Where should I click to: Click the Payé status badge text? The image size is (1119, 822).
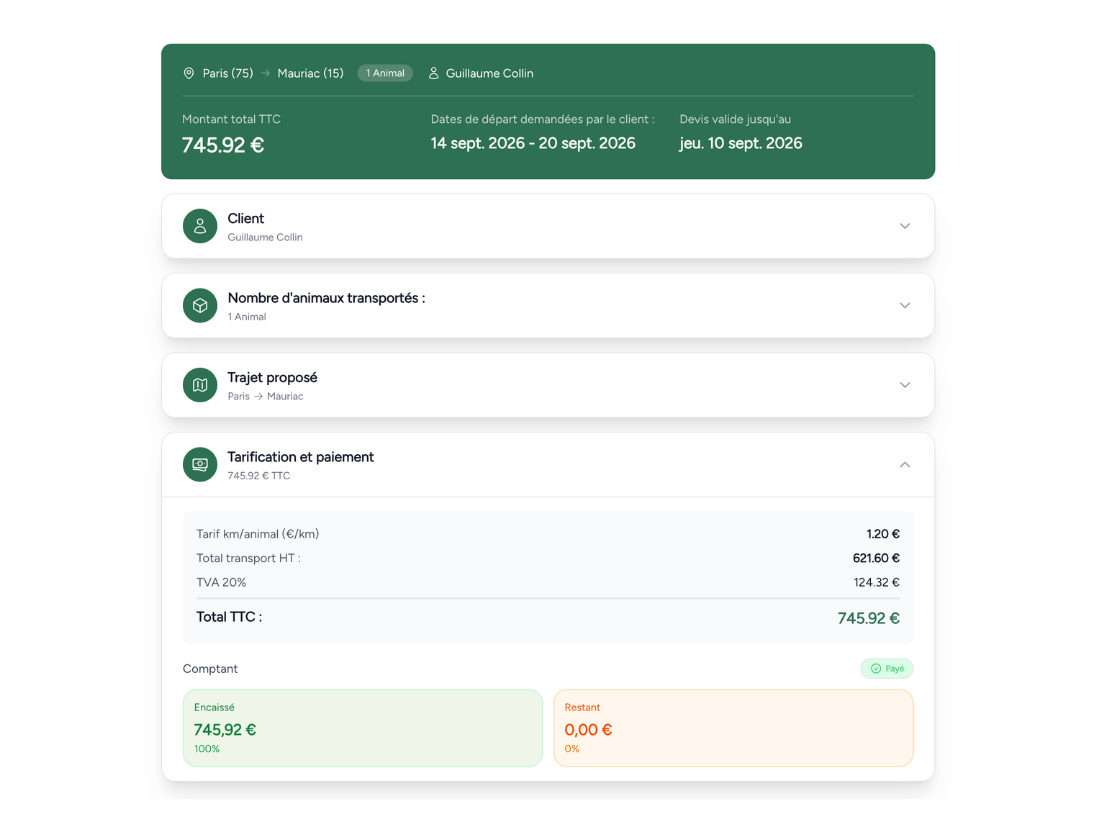pos(895,669)
